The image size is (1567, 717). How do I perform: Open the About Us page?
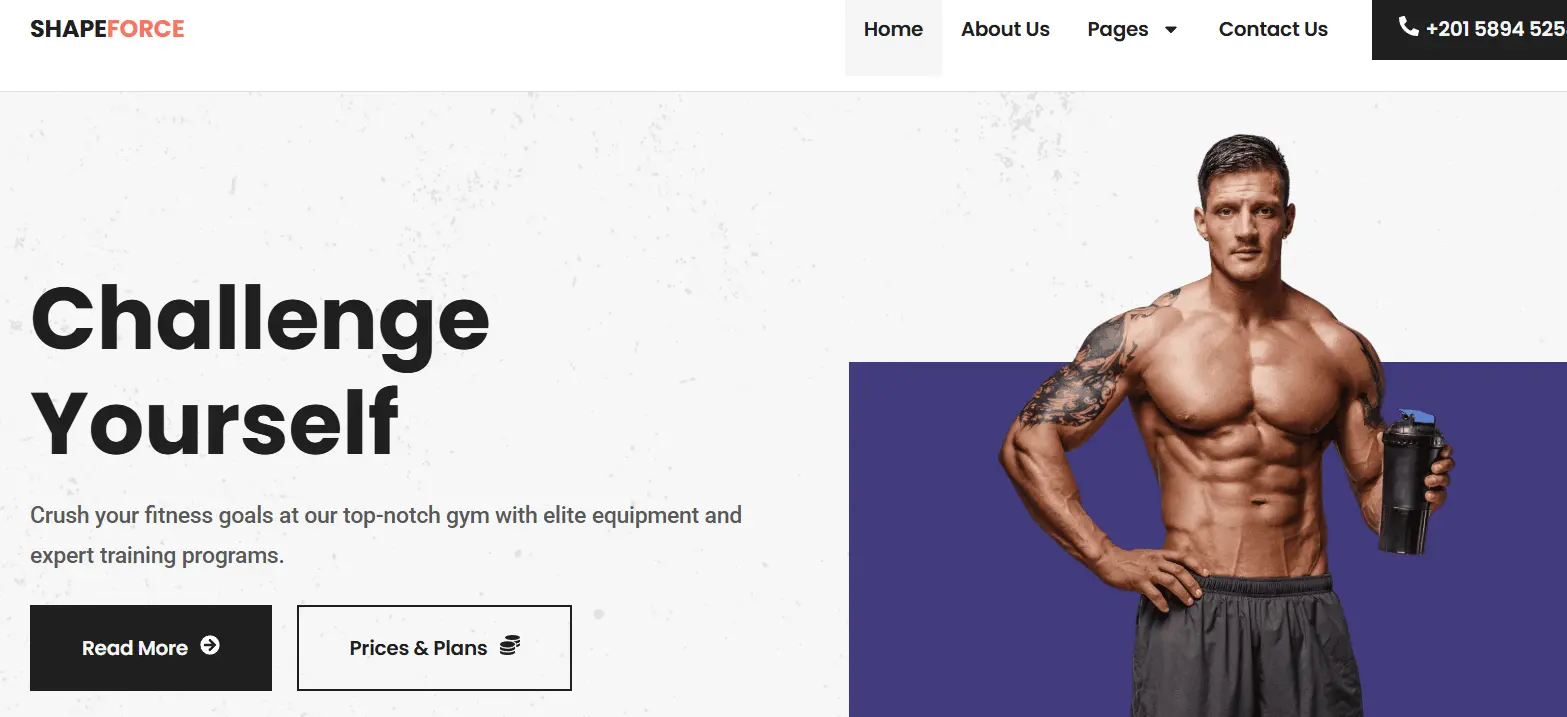click(1005, 30)
